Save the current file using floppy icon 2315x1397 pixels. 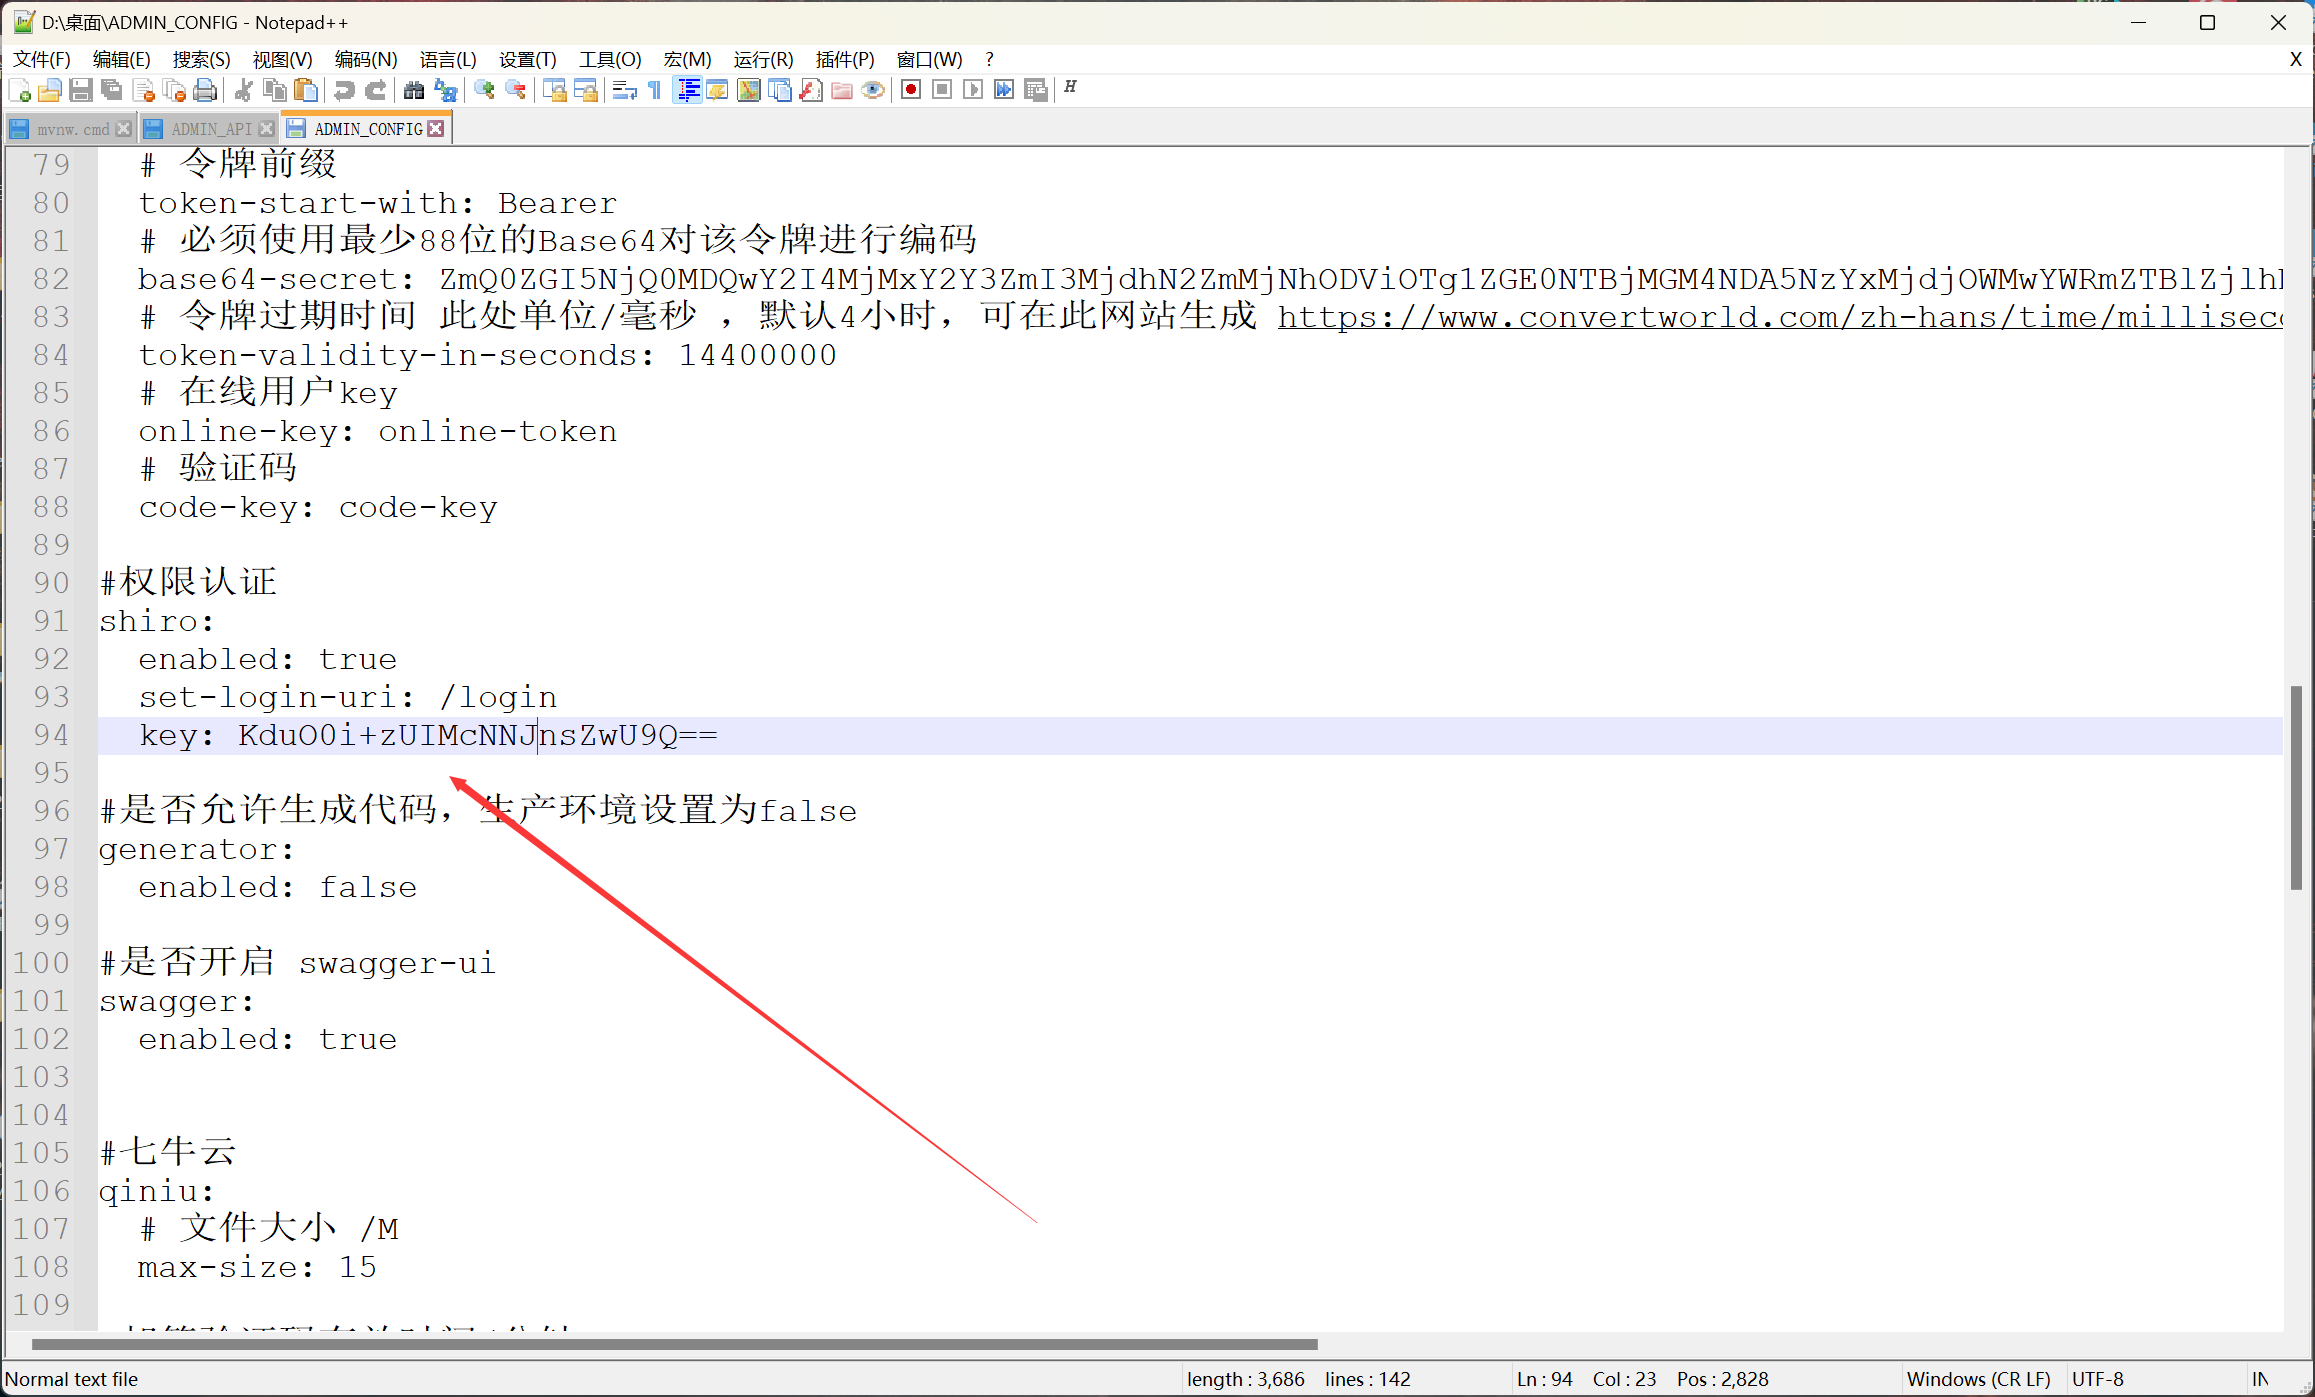[81, 91]
